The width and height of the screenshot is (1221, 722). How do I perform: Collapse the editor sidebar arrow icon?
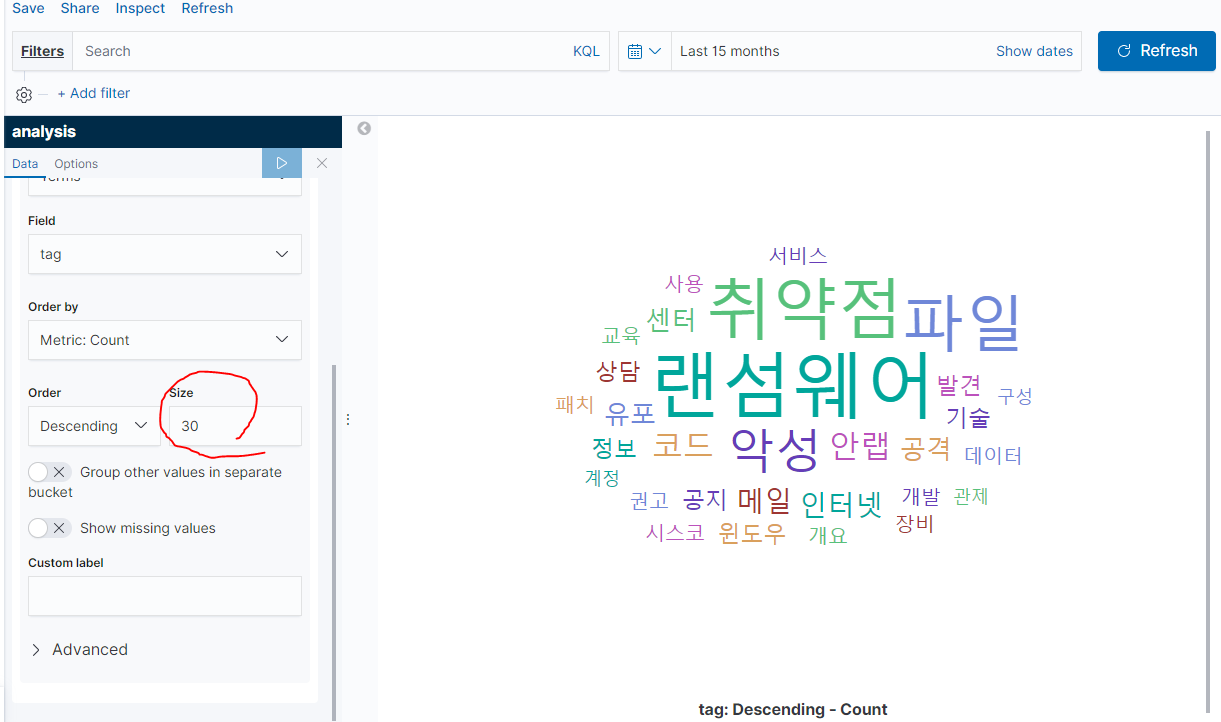tap(364, 128)
